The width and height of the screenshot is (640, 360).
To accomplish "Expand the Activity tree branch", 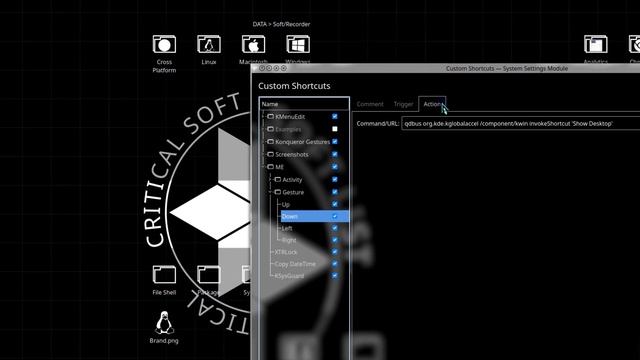I will coord(271,180).
